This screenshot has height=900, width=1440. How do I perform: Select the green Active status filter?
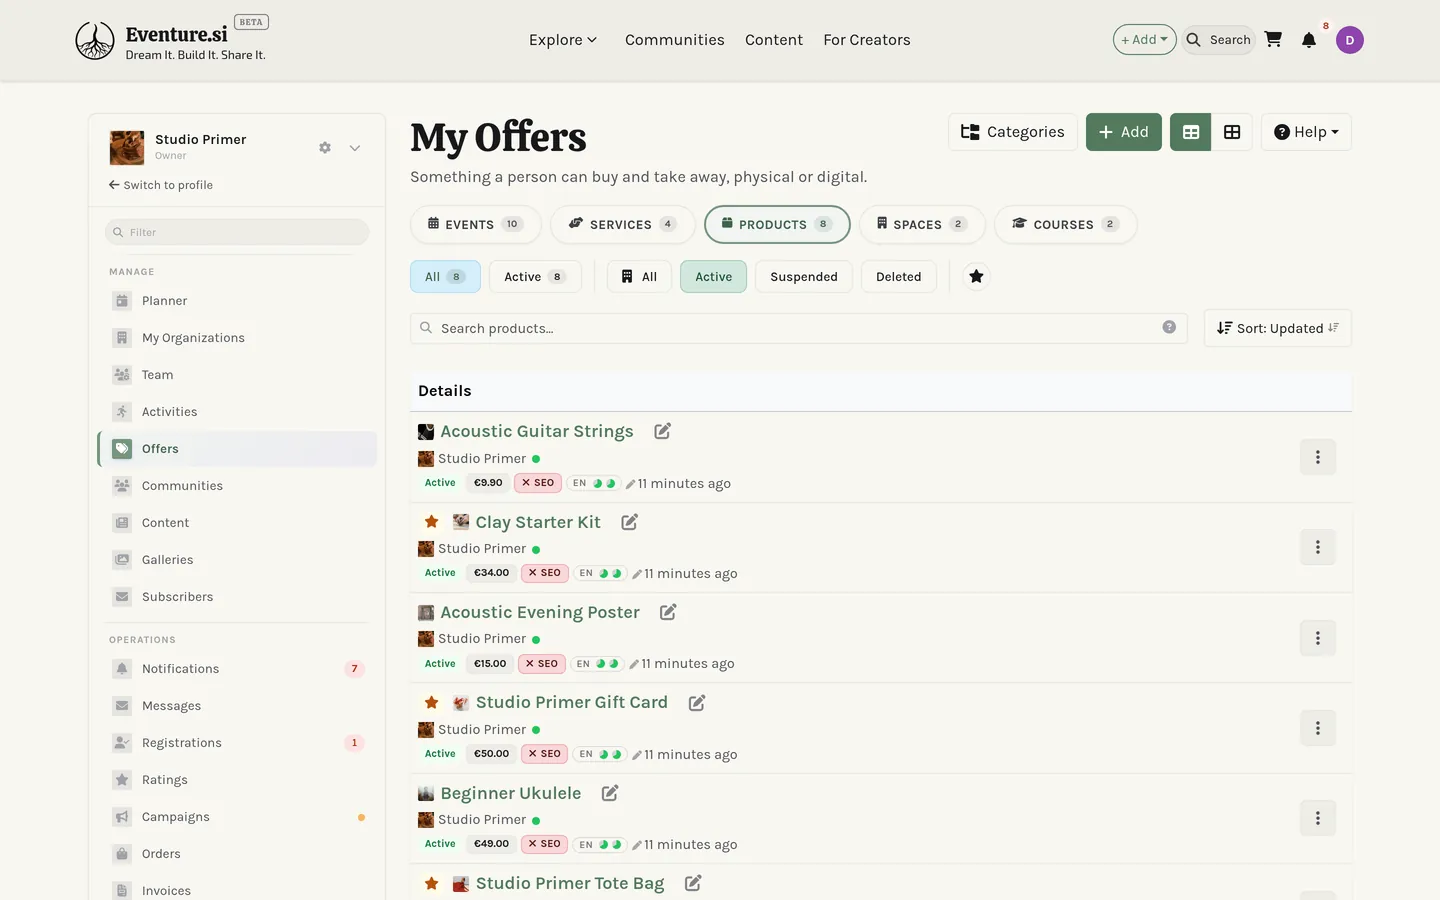713,277
